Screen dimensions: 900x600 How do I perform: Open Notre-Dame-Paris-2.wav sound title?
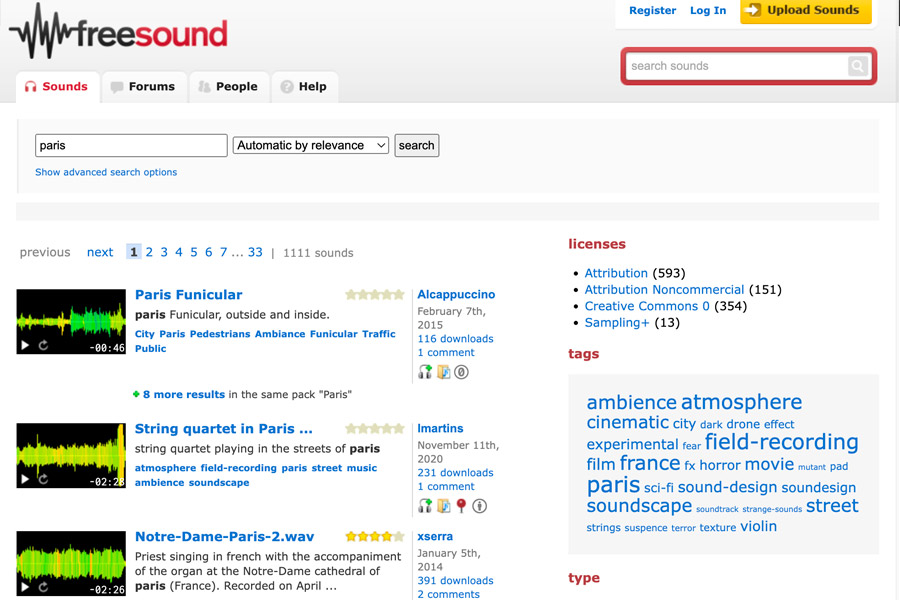(224, 537)
